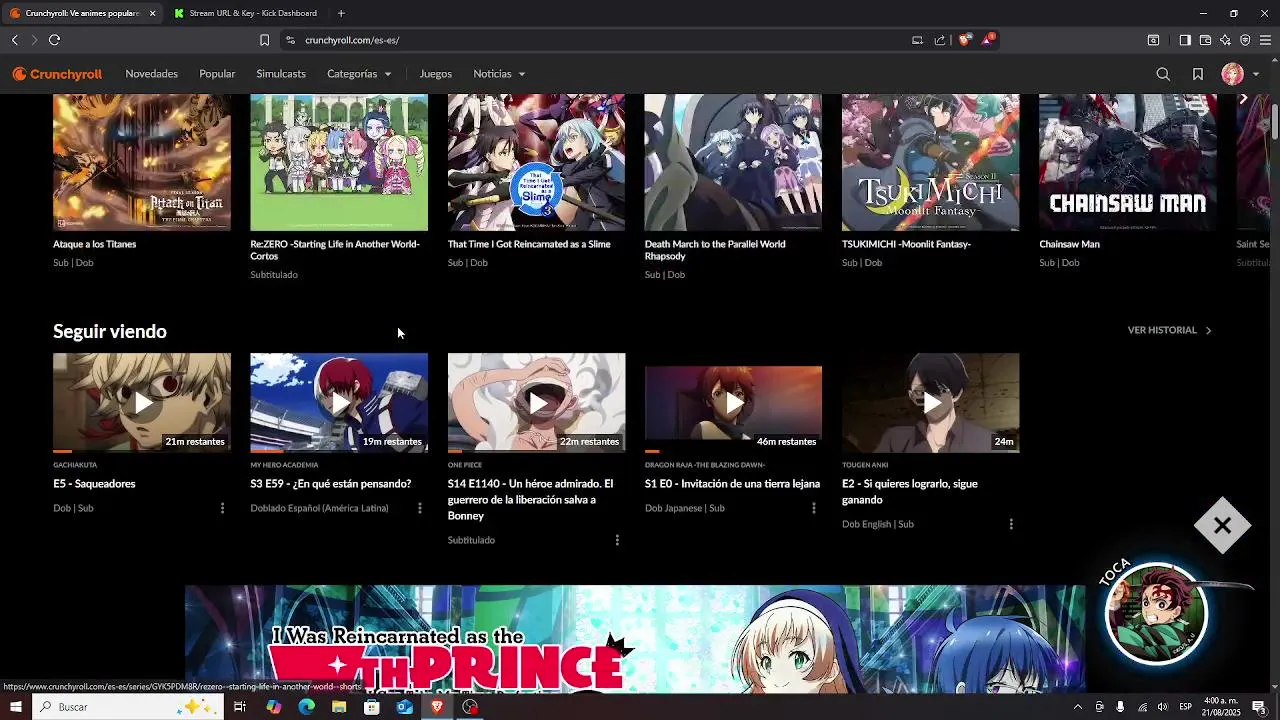This screenshot has width=1280, height=720.
Task: Click the Brave Shields icon in address bar
Action: [x=964, y=40]
